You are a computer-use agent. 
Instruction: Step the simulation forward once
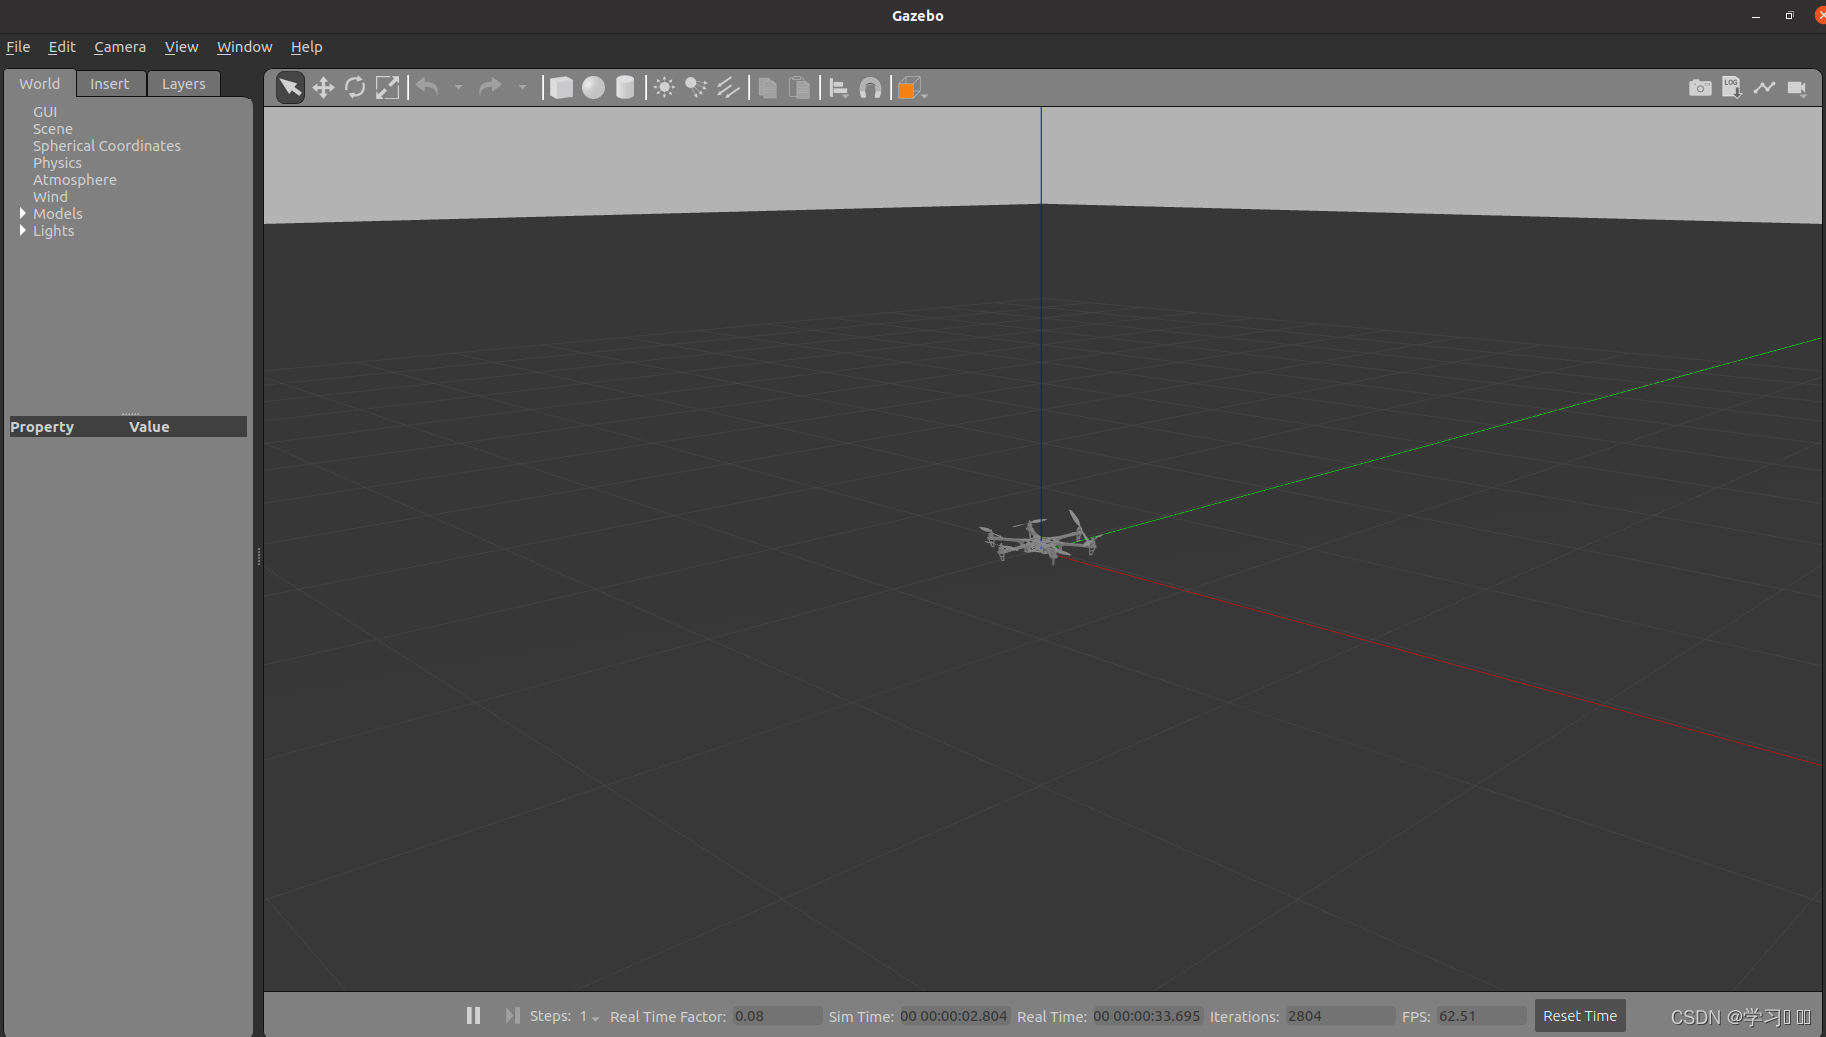coord(512,1015)
